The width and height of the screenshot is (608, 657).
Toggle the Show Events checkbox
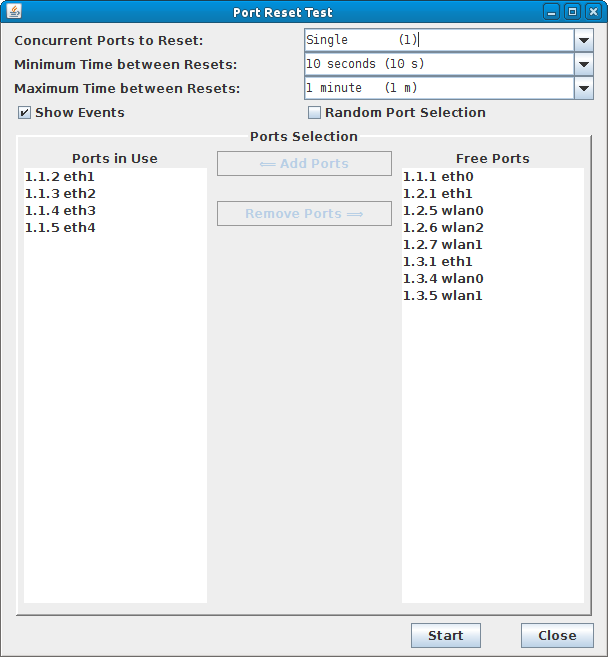(x=24, y=113)
